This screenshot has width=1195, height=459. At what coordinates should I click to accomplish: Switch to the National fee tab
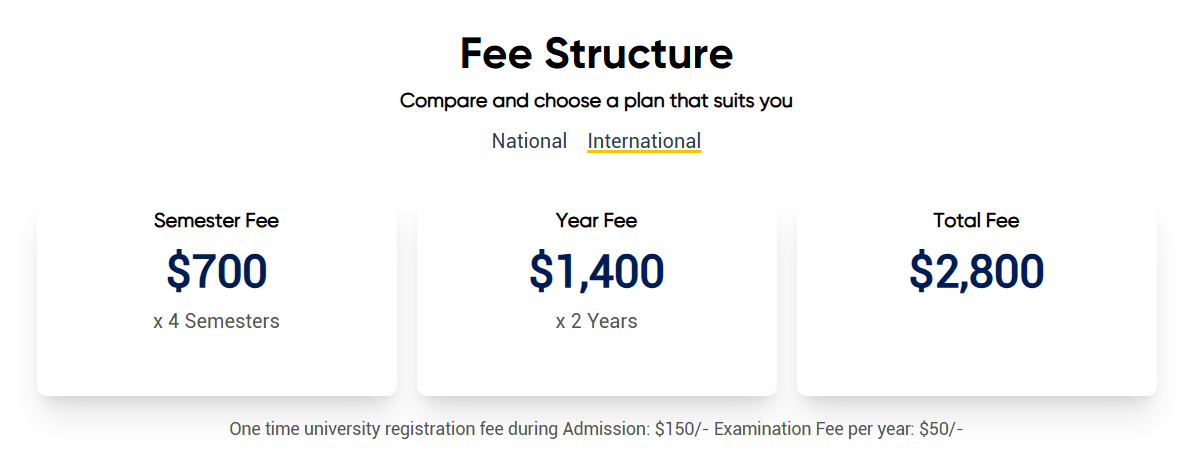[x=529, y=141]
